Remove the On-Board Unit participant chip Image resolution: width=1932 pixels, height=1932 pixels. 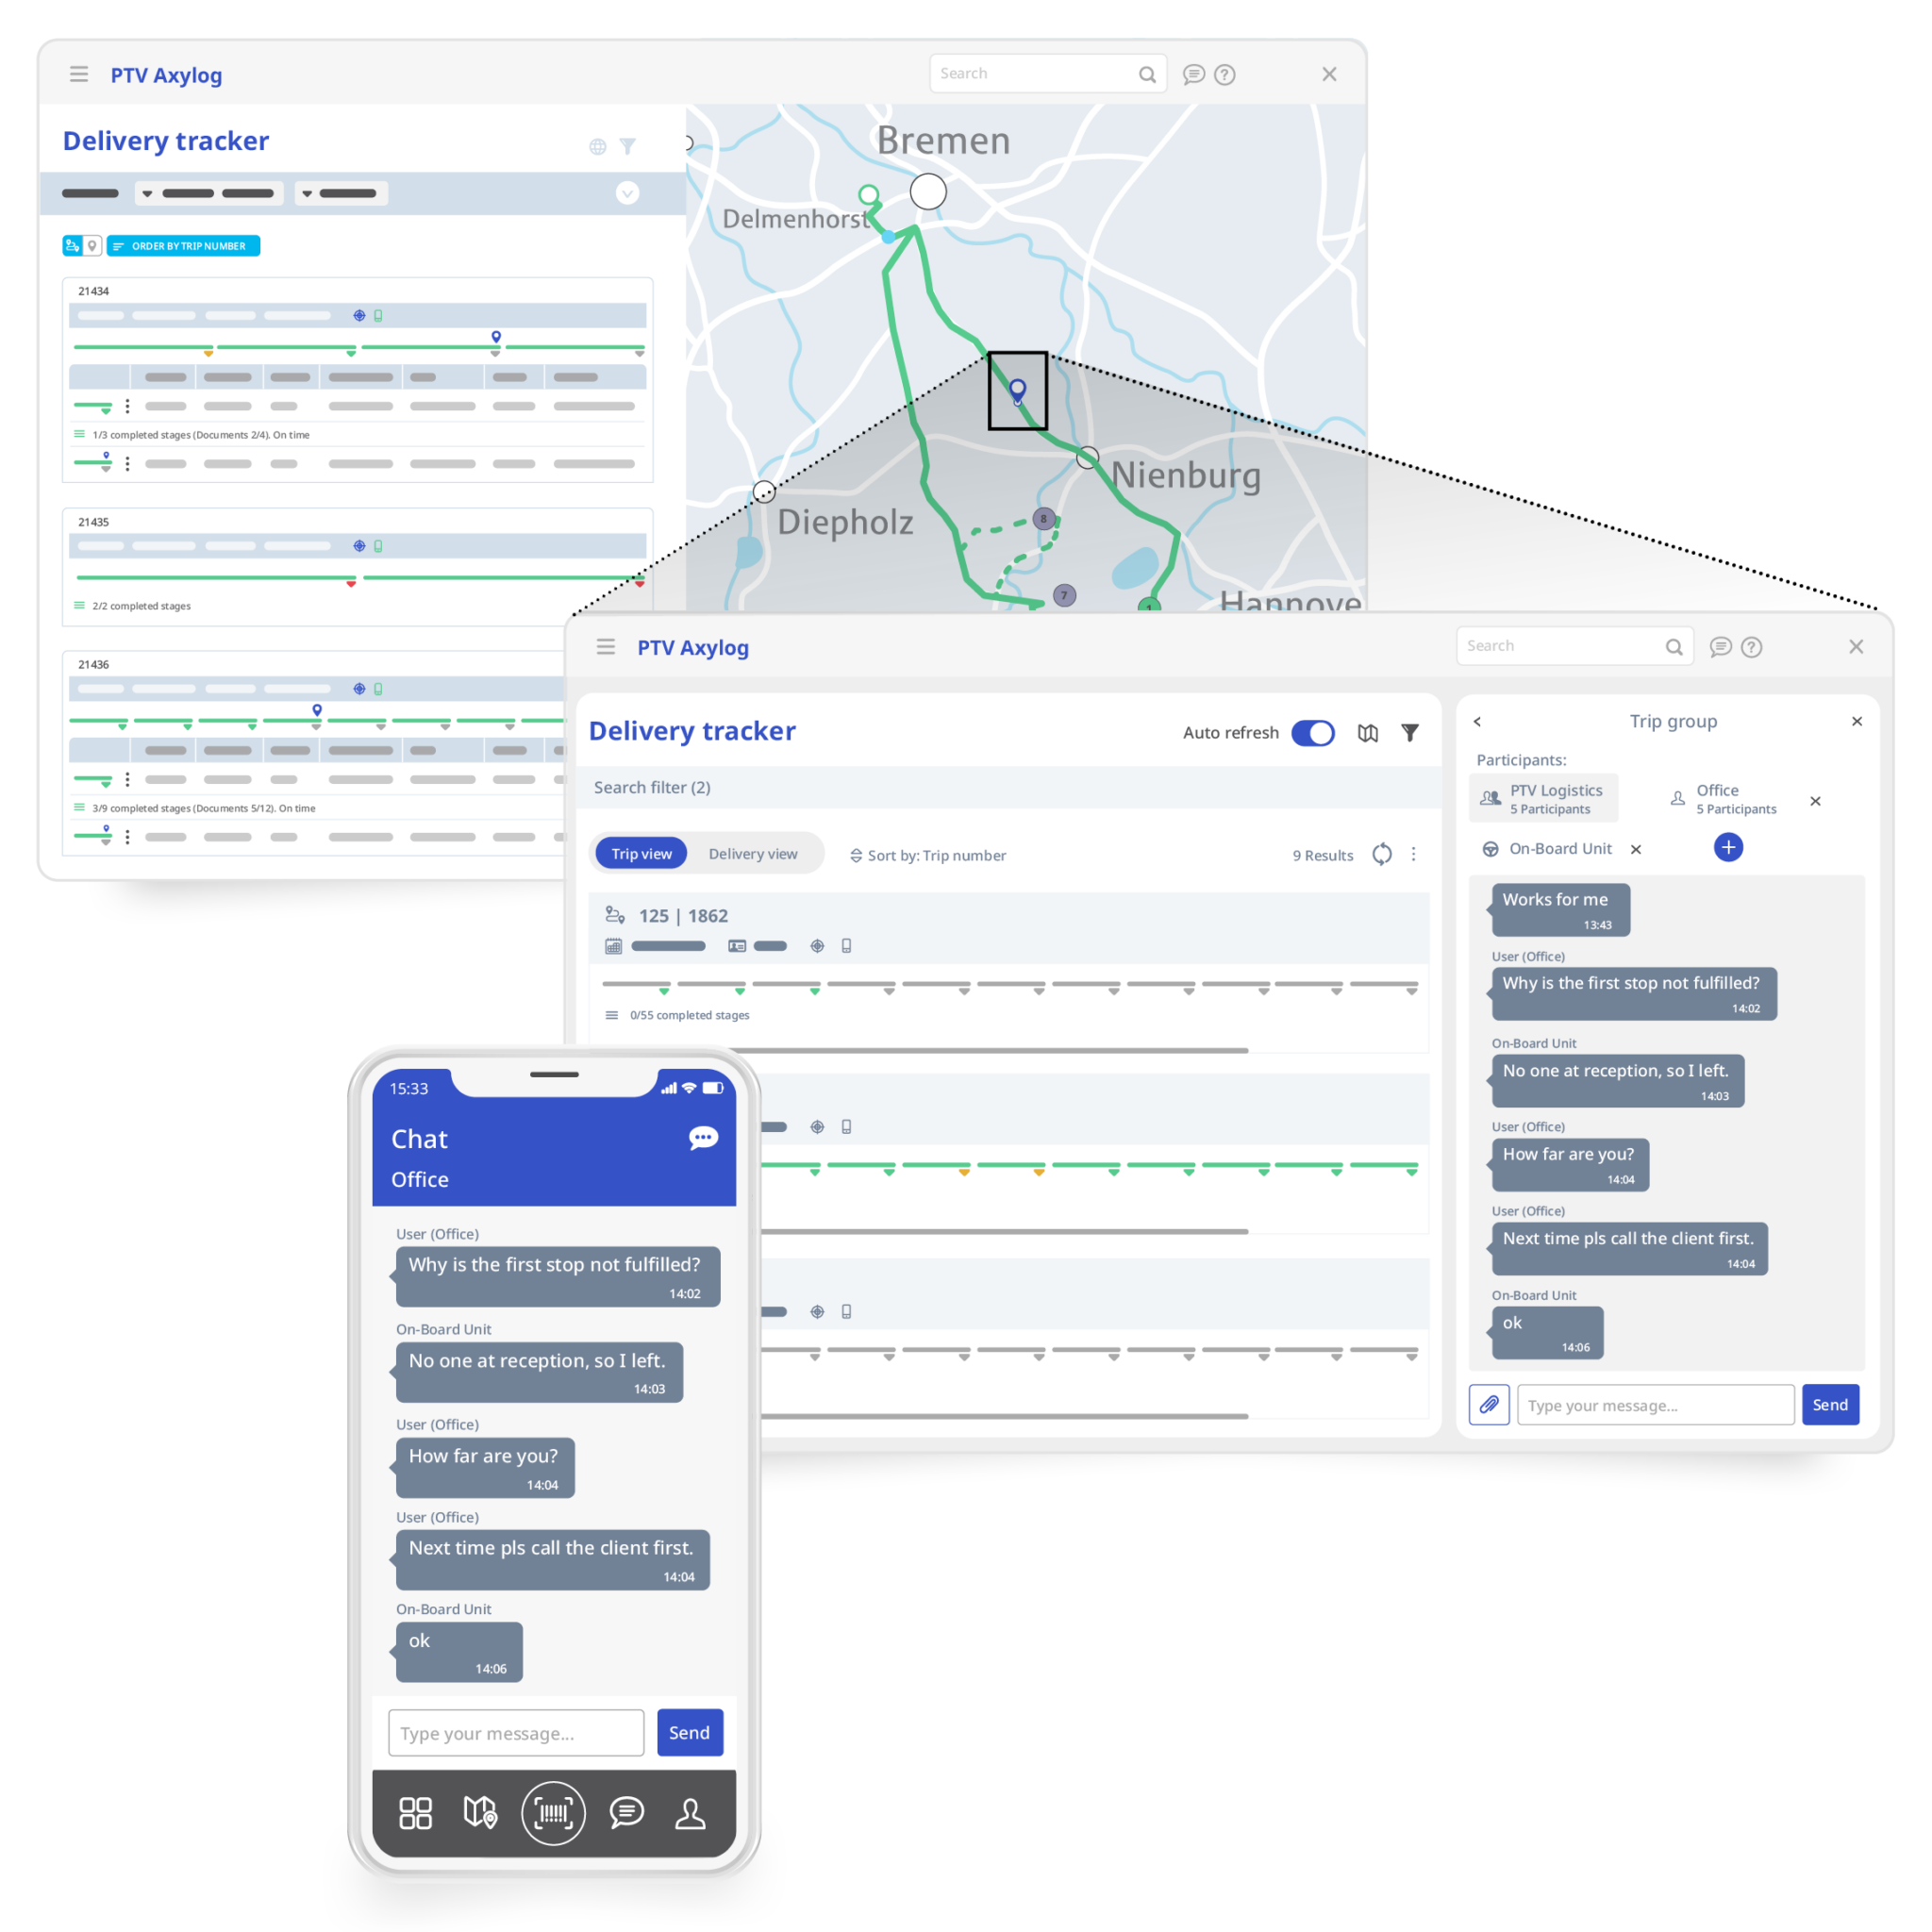pyautogui.click(x=1637, y=849)
